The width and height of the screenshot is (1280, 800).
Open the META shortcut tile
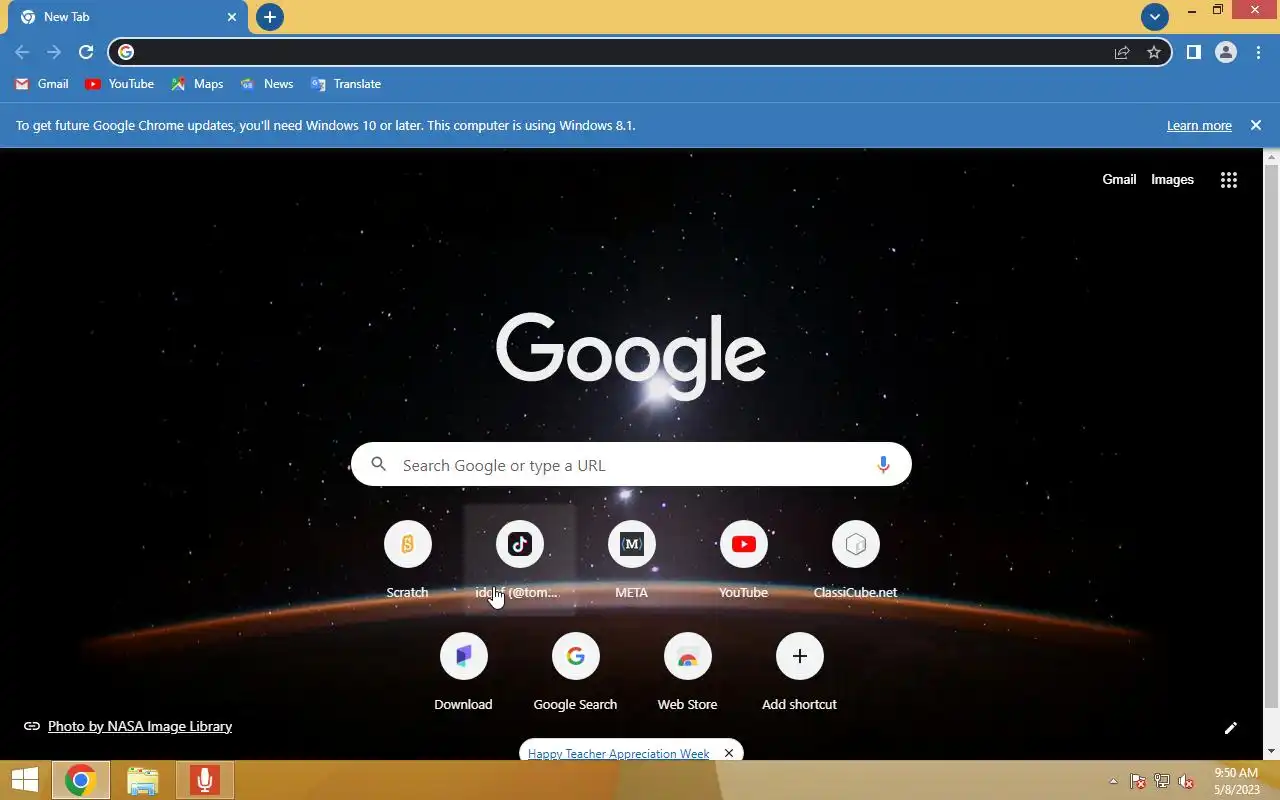click(631, 560)
